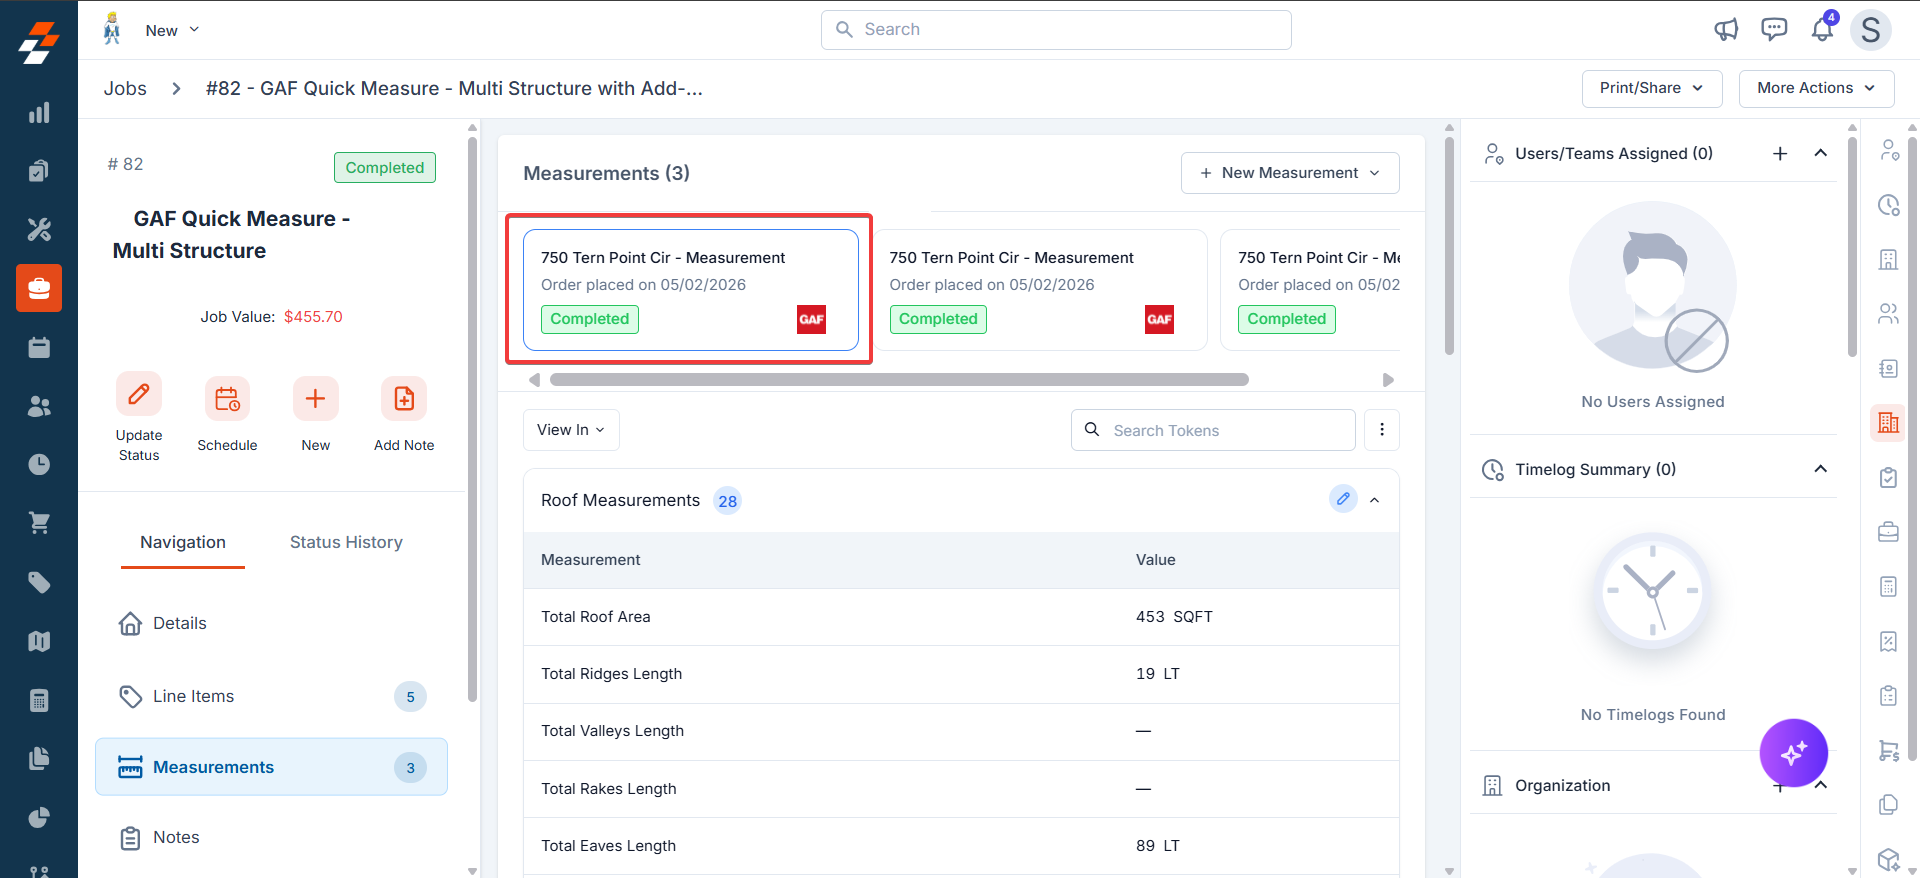This screenshot has height=878, width=1920.
Task: Click the solid clock icon in left sidebar
Action: (39, 464)
